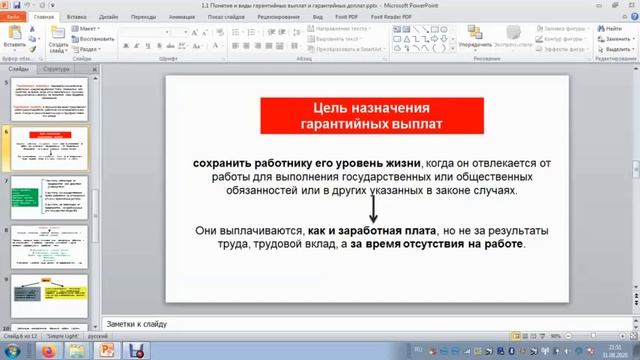
Task: Click the Font Color letter A button
Action: tap(215, 46)
